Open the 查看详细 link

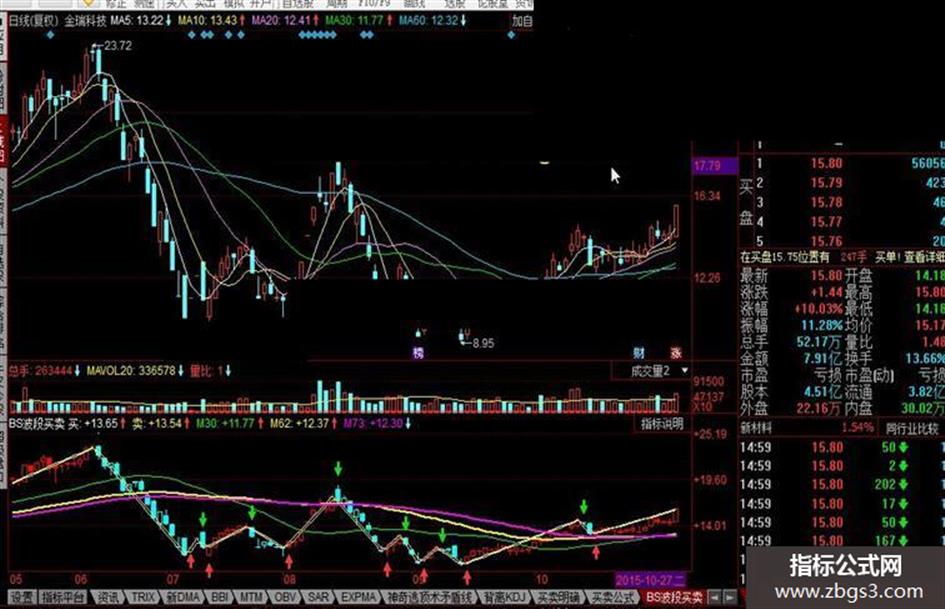pos(924,257)
